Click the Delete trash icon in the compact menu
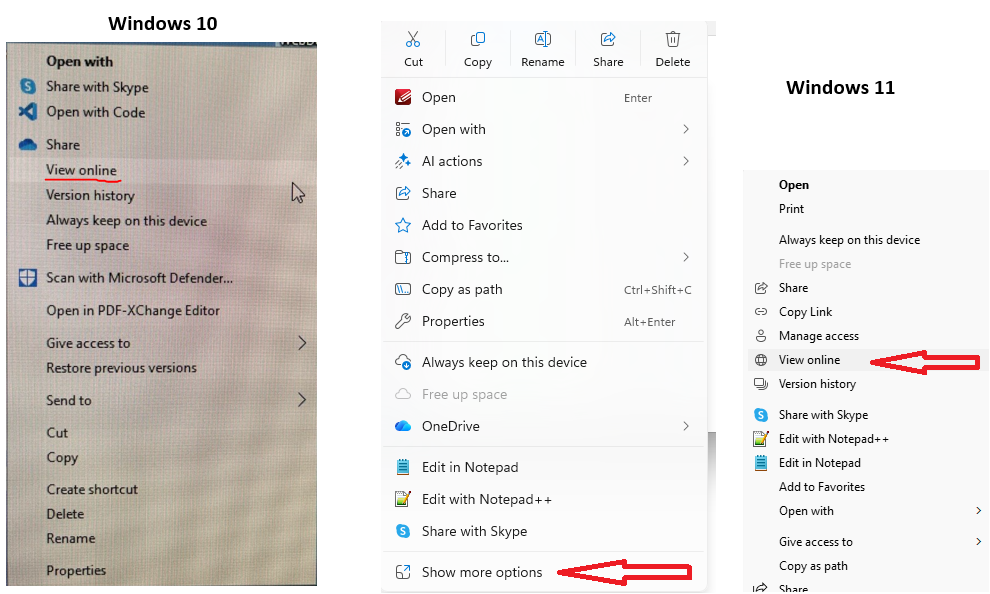Screen dimensions: 990x594 pos(673,40)
